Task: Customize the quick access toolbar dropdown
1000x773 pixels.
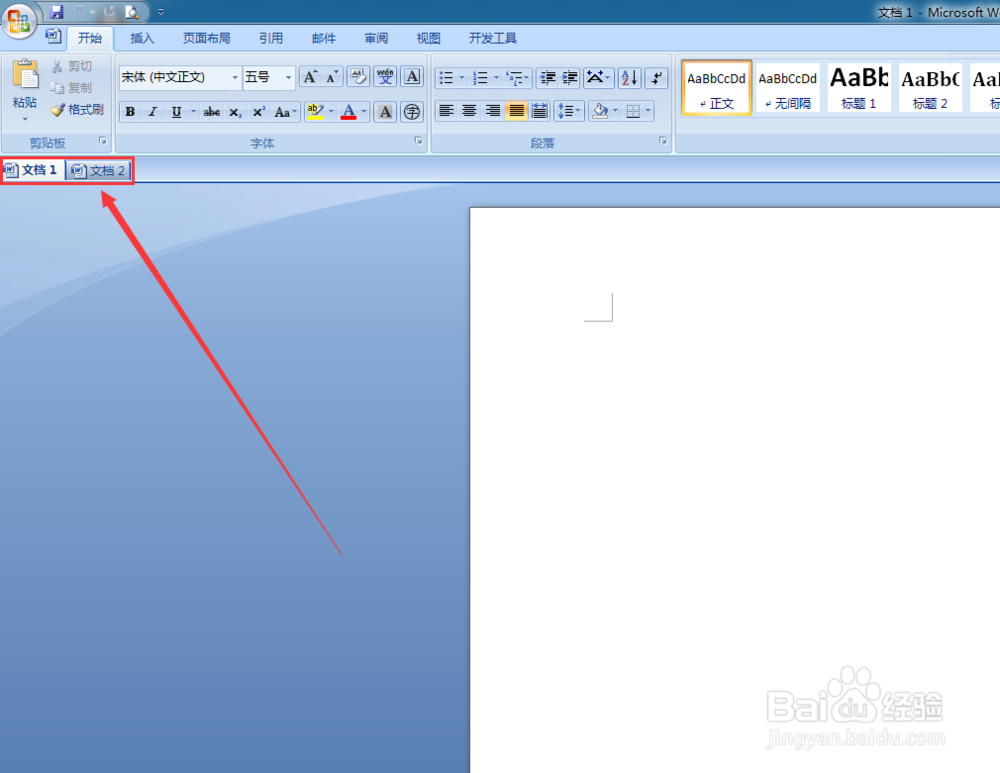Action: click(x=161, y=11)
